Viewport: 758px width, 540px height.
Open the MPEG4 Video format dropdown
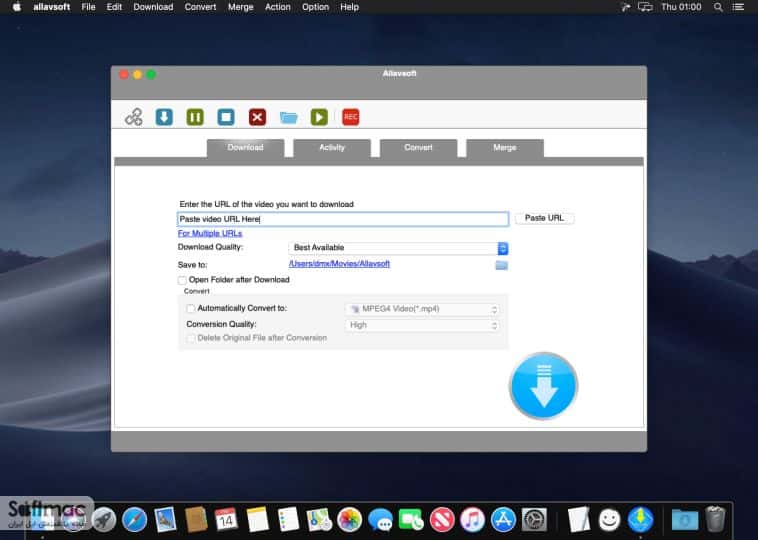tap(422, 309)
